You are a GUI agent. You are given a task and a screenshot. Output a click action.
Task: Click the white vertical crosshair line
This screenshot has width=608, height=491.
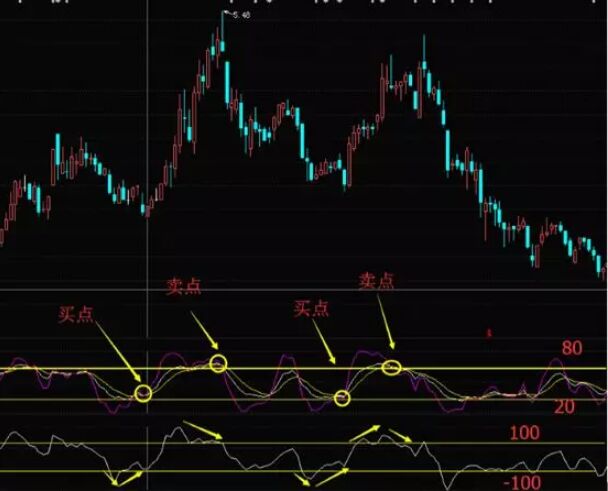[x=147, y=150]
